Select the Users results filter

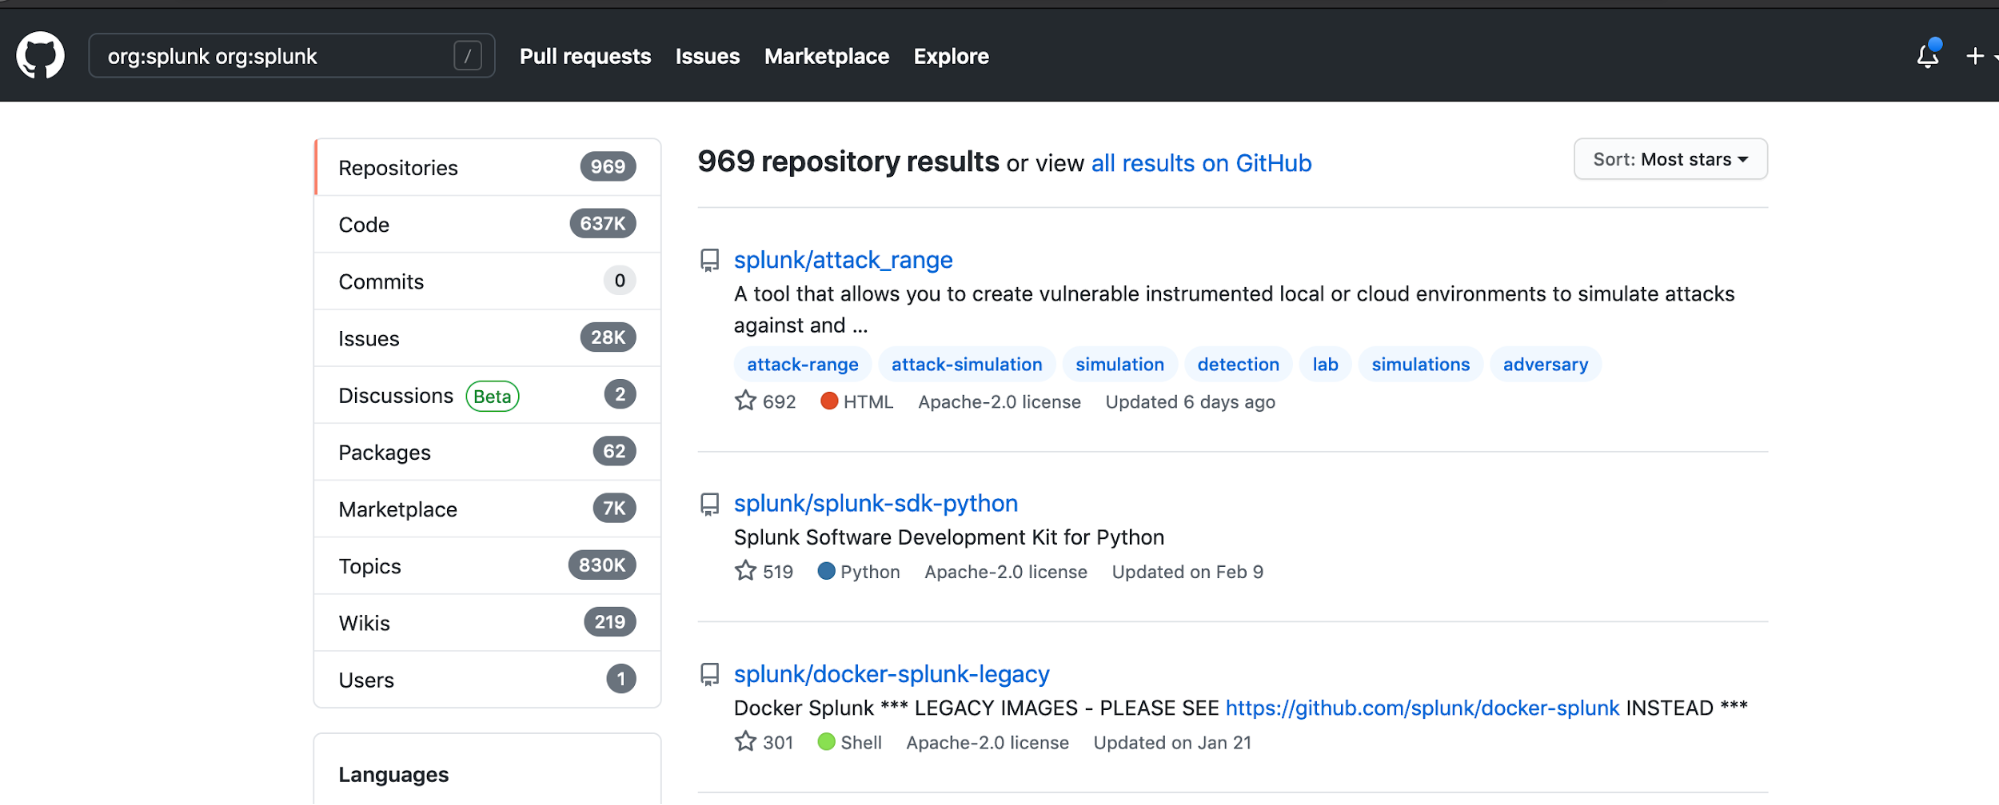tap(487, 680)
